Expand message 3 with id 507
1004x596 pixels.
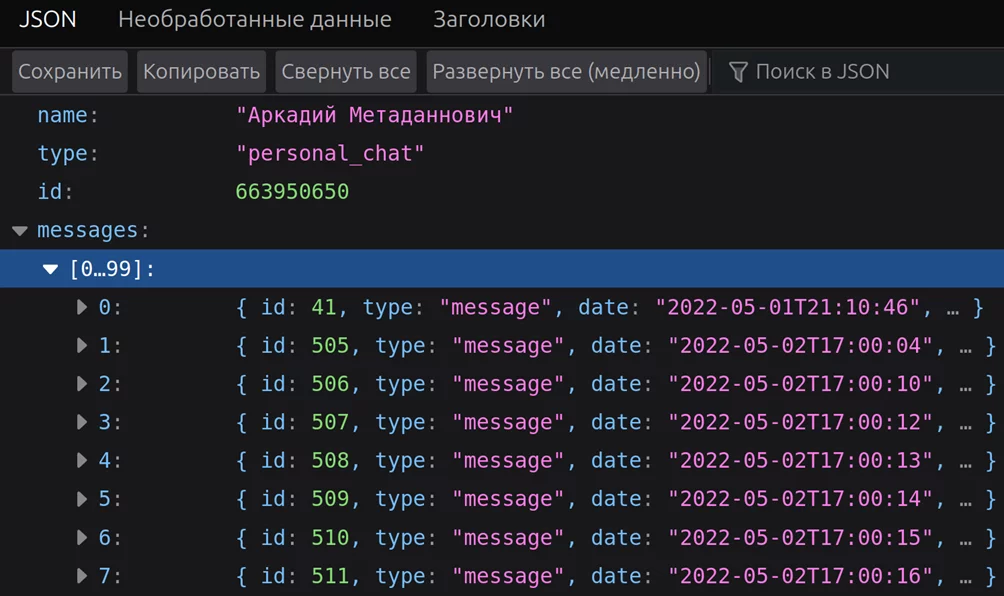[81, 422]
